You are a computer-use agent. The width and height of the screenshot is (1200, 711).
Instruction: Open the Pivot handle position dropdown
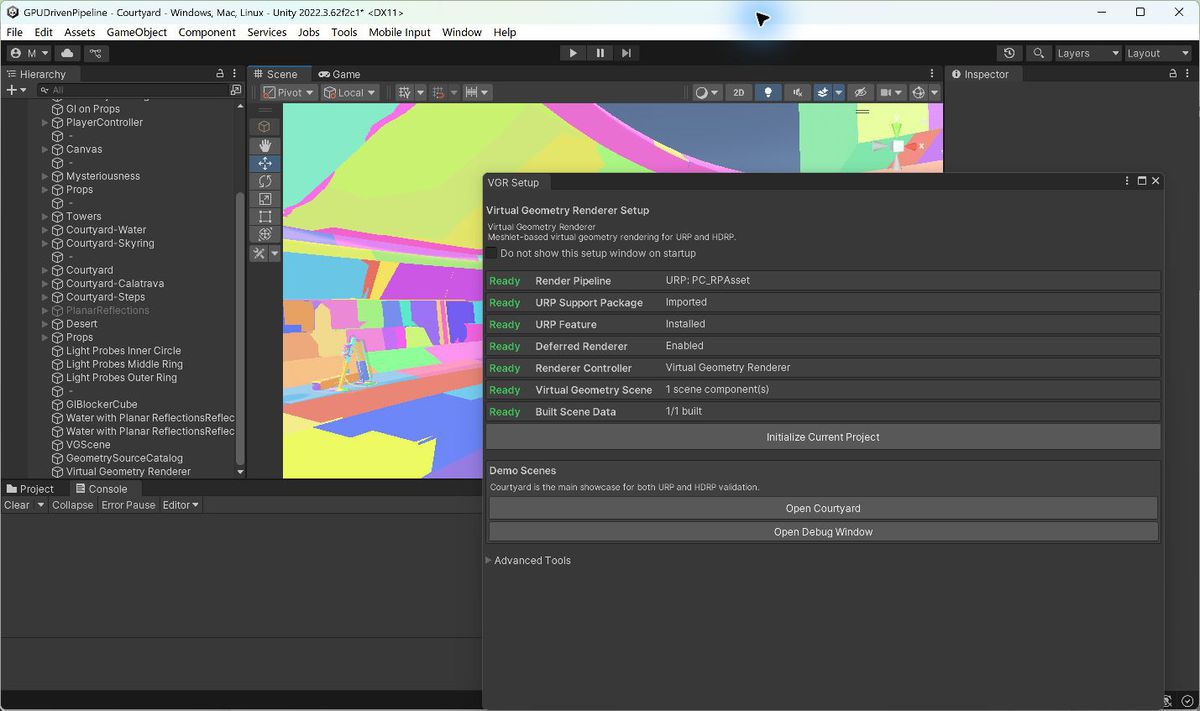(x=288, y=92)
